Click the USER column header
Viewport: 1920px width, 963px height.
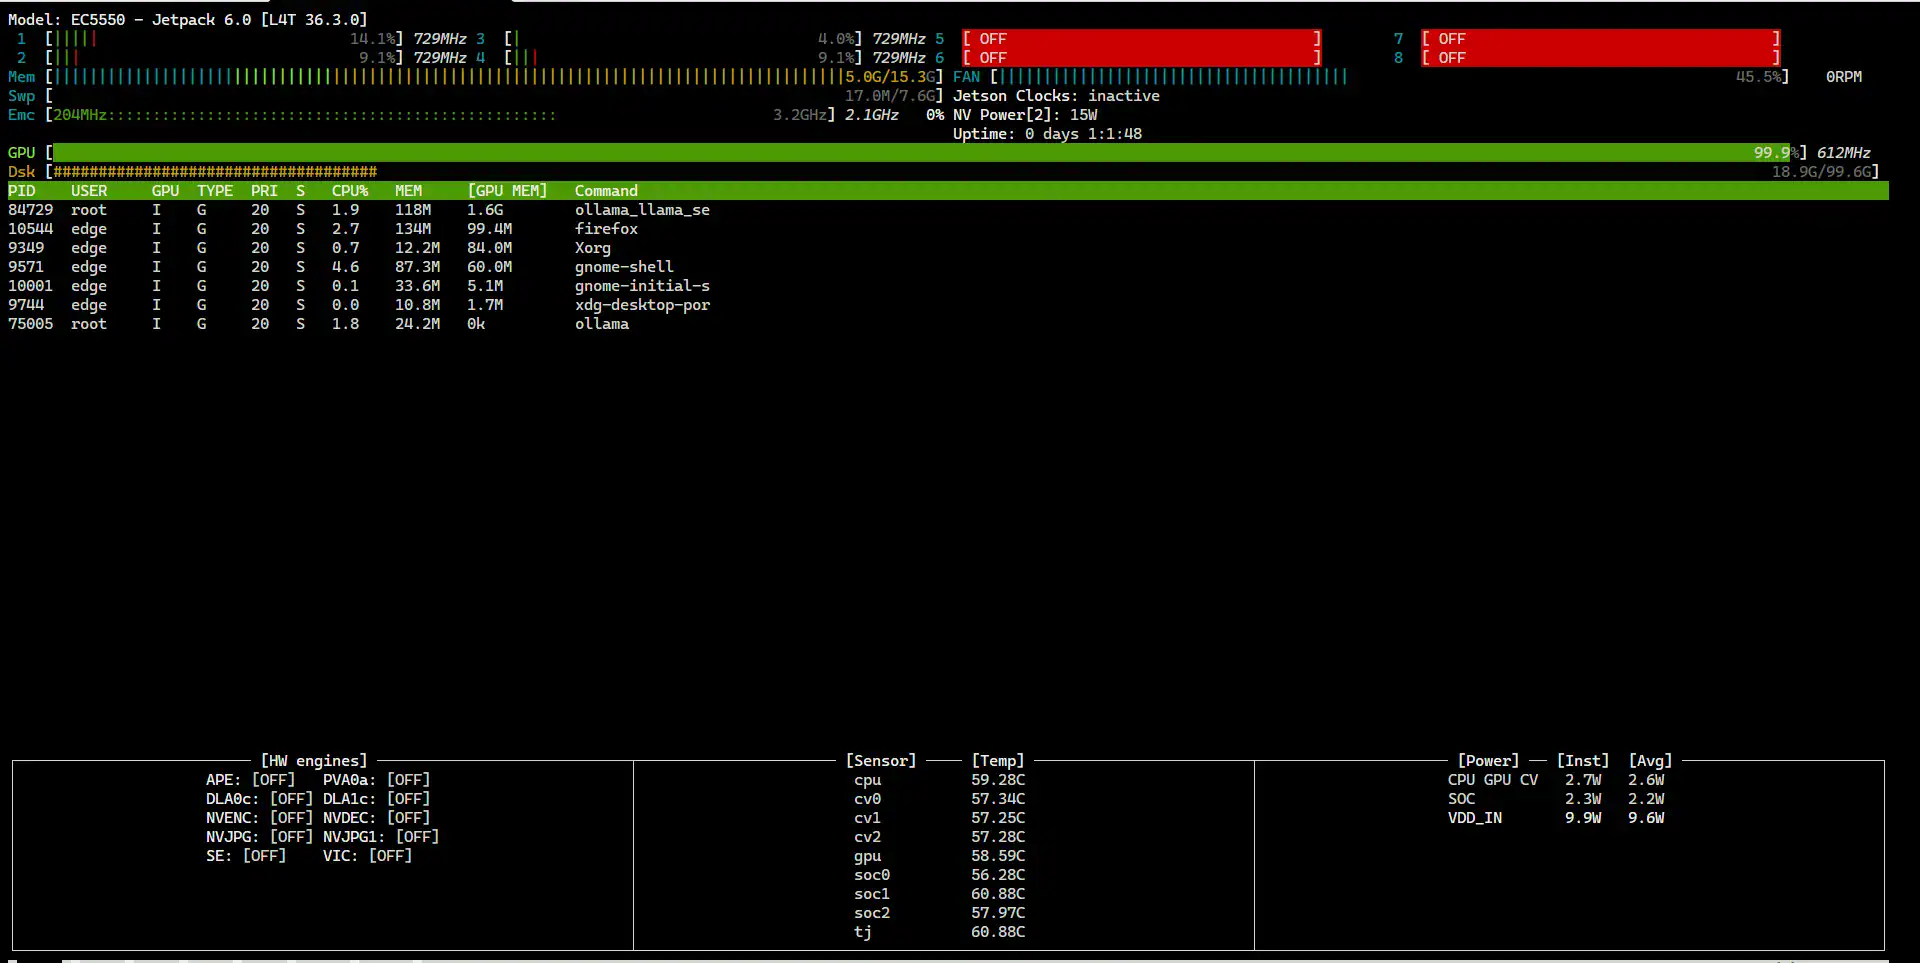(x=89, y=191)
